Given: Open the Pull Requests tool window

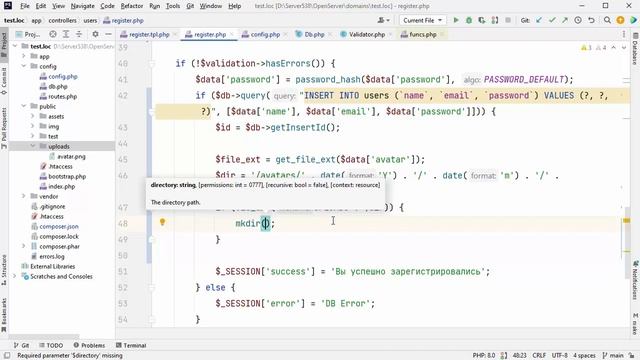Looking at the screenshot, I should click(4, 128).
